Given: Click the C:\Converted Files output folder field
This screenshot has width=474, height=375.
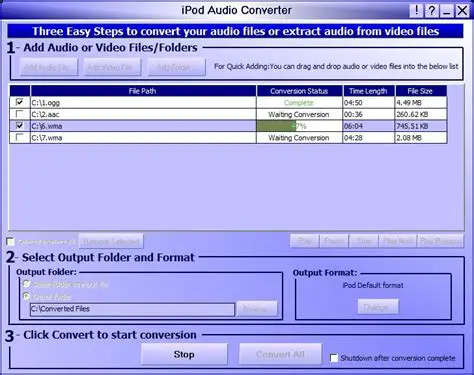Looking at the screenshot, I should 132,309.
